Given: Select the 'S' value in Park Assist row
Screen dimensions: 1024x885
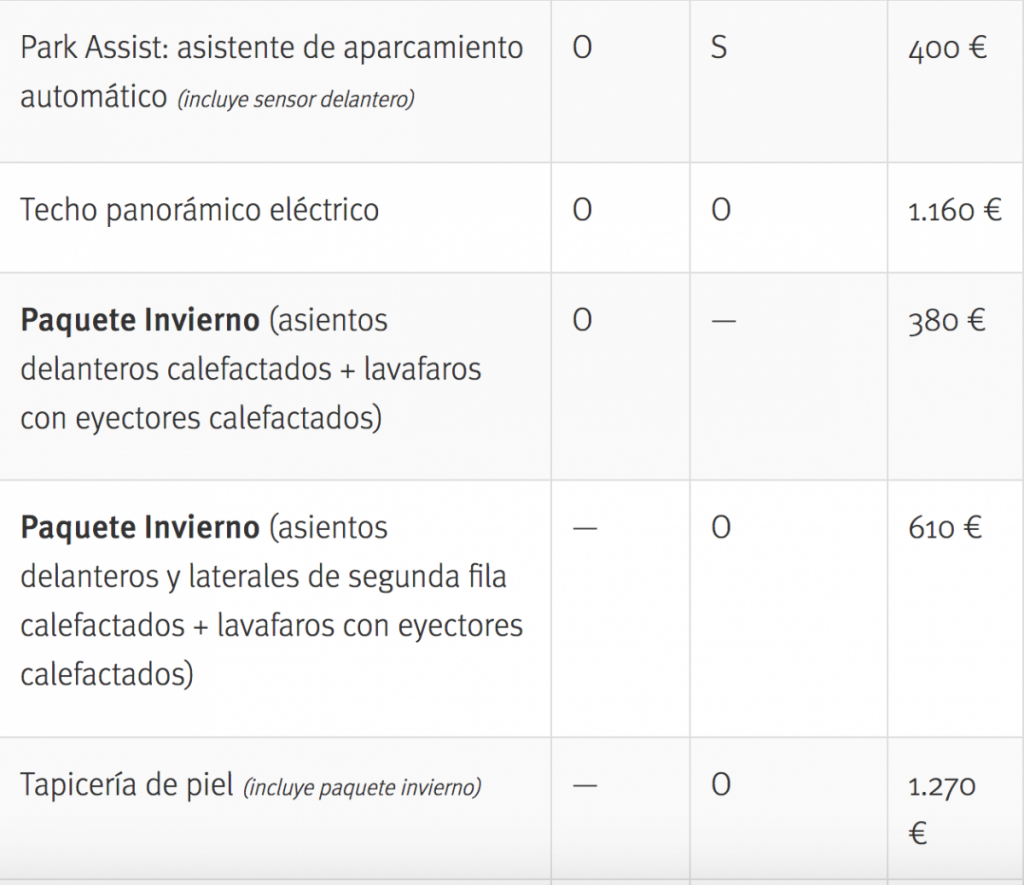Looking at the screenshot, I should click(x=718, y=49).
